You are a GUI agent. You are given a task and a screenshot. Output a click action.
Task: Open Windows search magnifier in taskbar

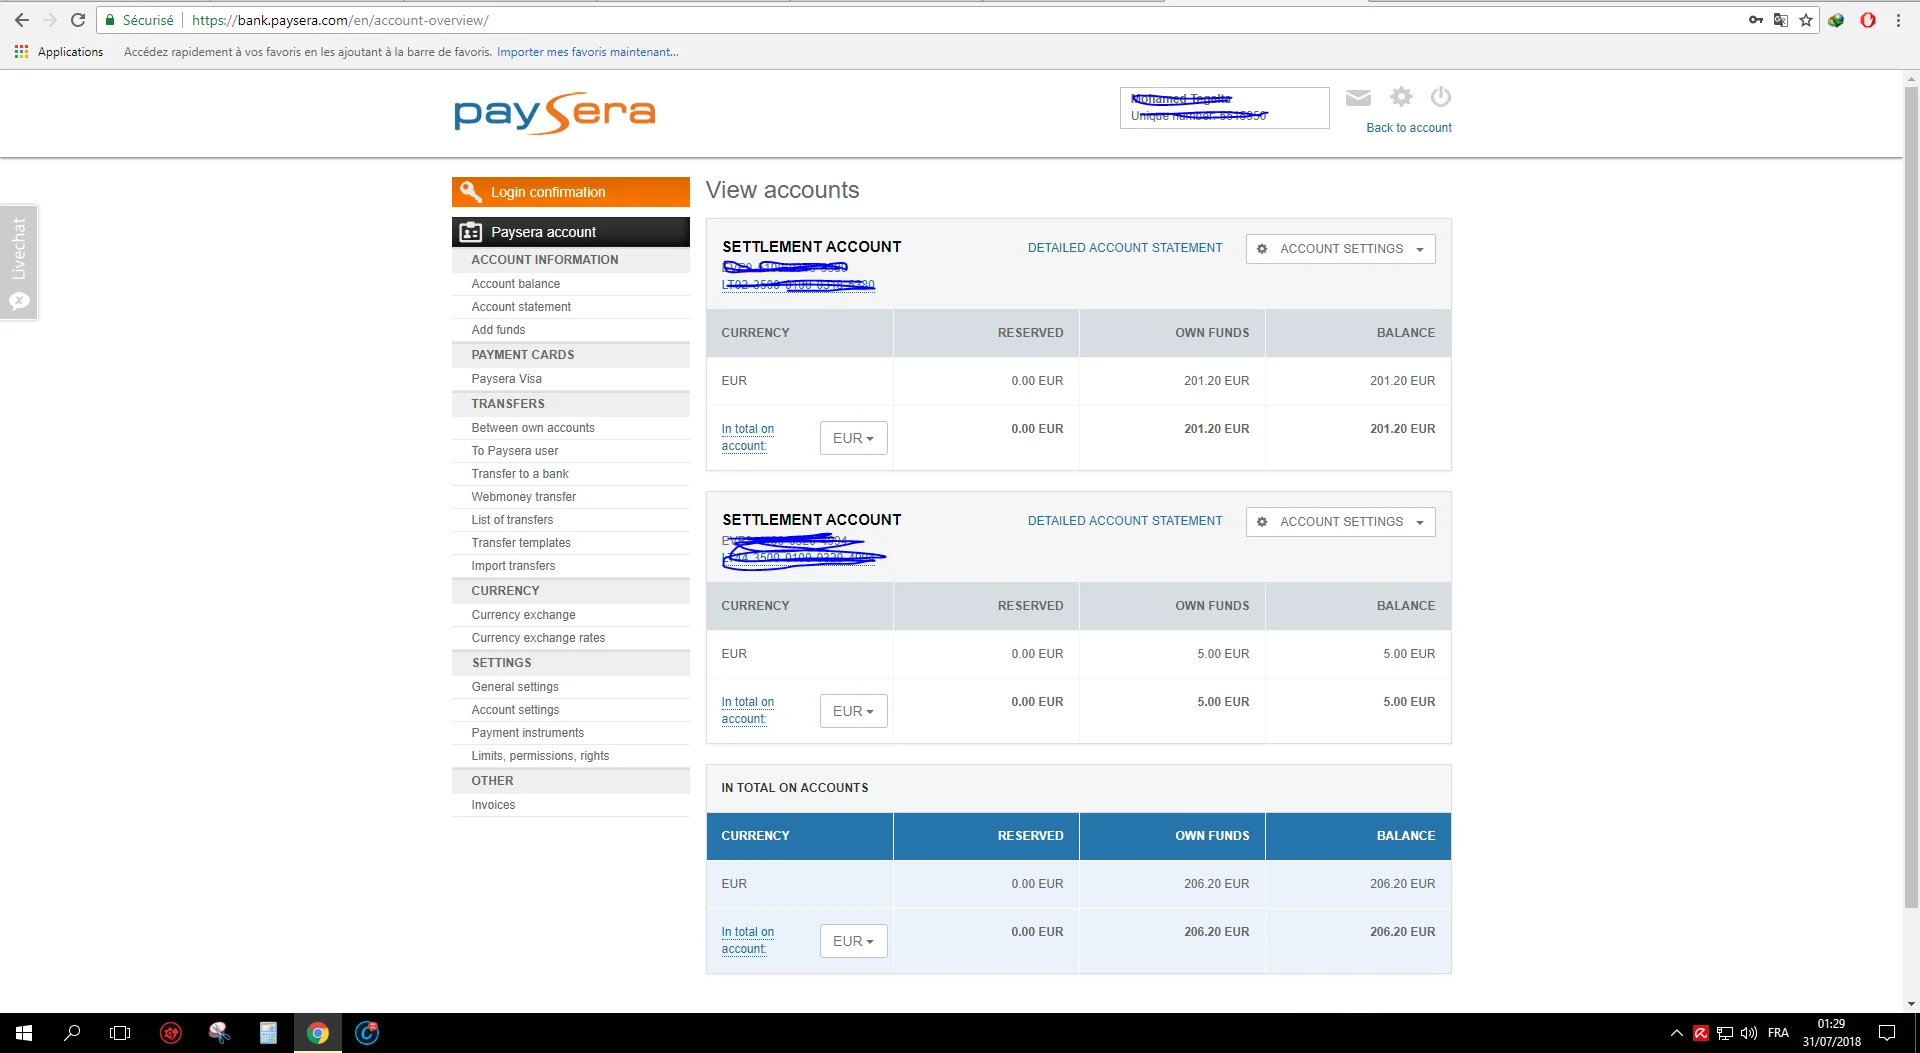click(72, 1033)
